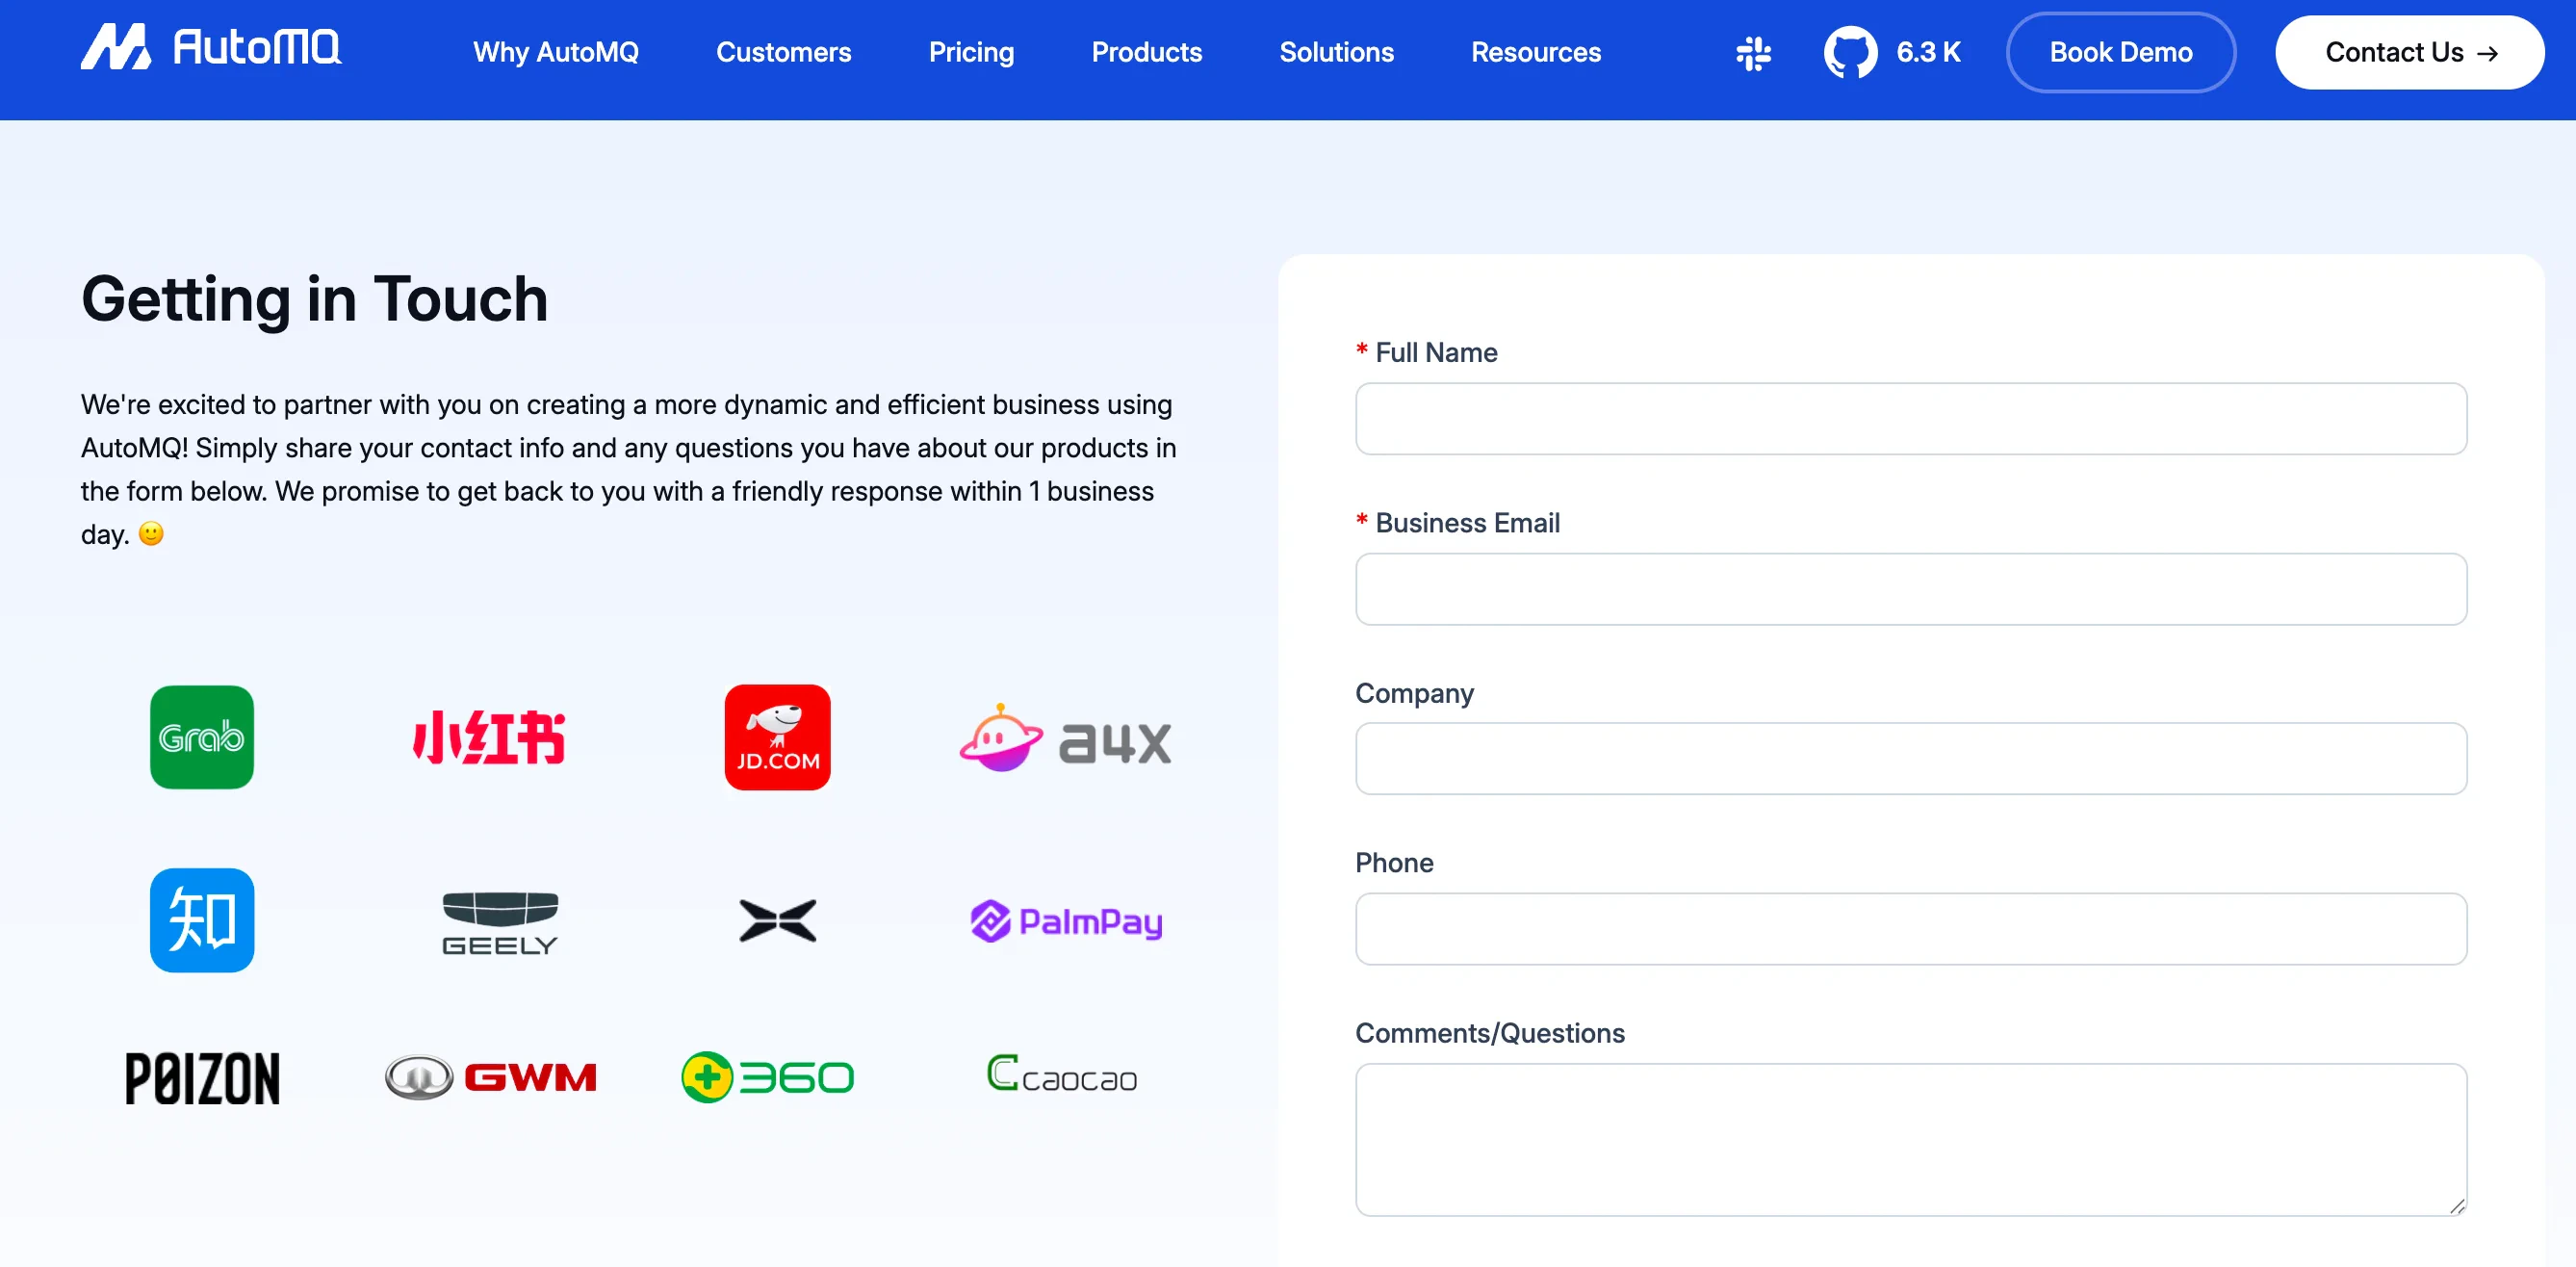
Task: Go to the Pricing page
Action: [x=970, y=53]
